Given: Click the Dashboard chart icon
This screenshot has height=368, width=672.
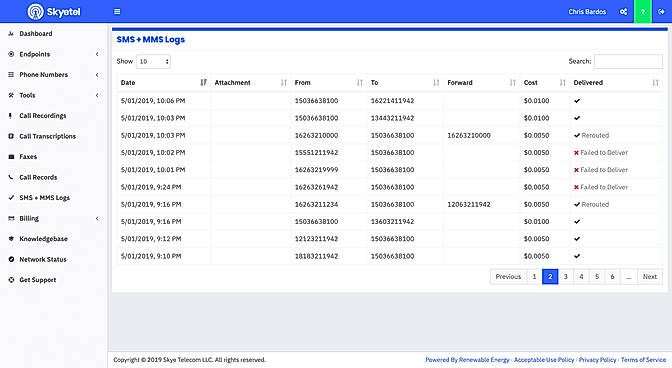Looking at the screenshot, I should pyautogui.click(x=11, y=33).
